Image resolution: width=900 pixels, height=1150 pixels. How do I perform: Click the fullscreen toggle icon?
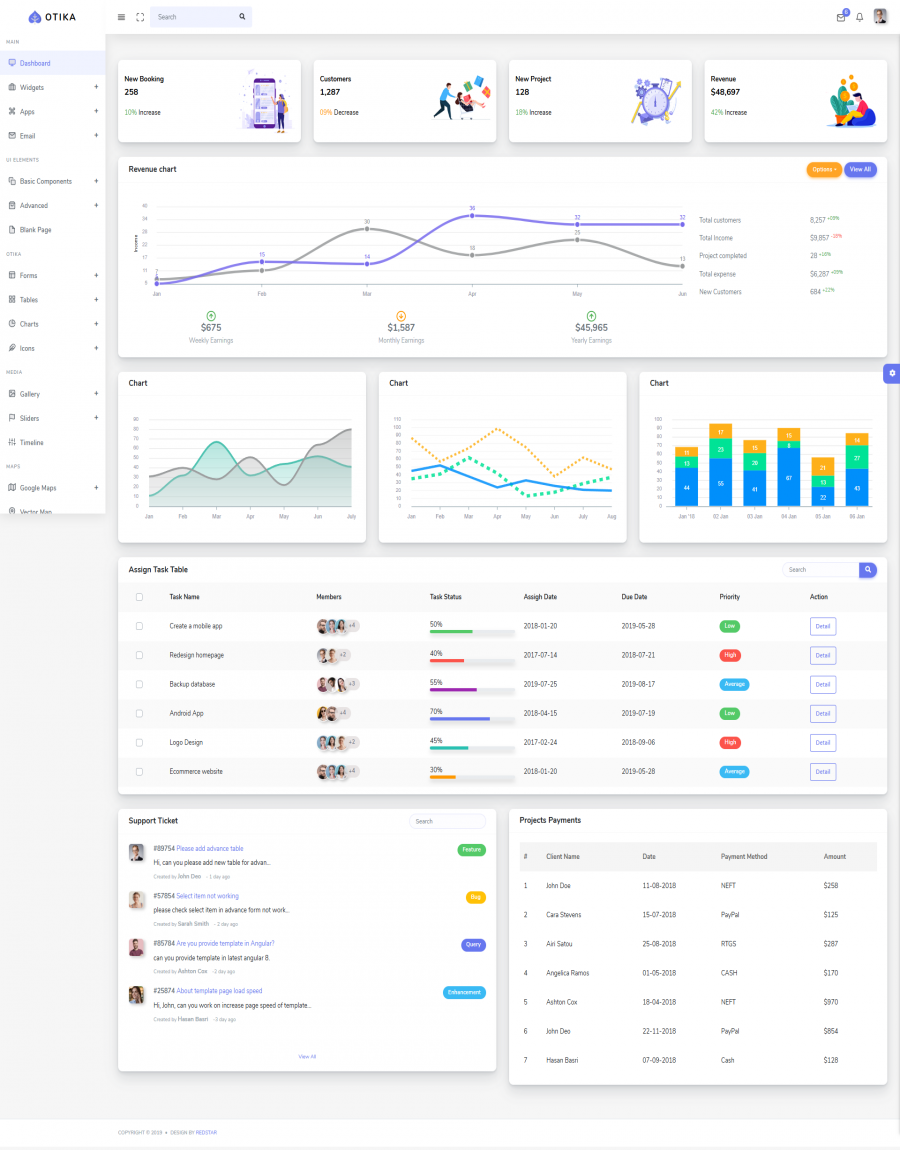(x=140, y=17)
